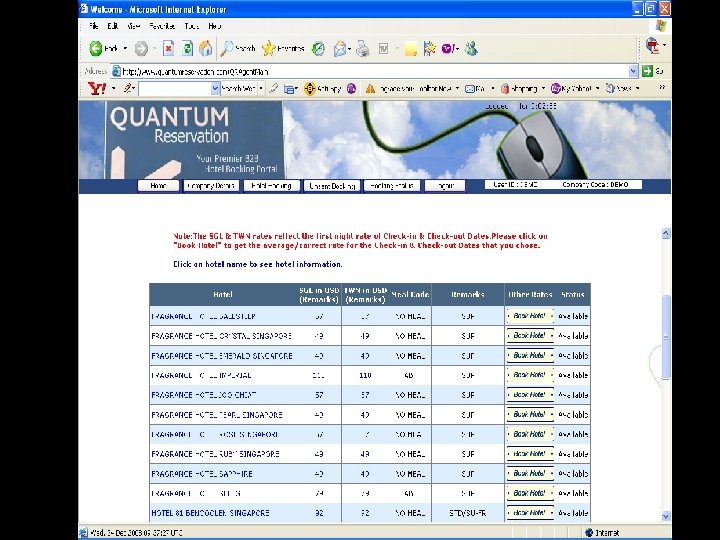Click the Yahoo Shopping bag icon
Viewport: 720px width, 540px height.
(x=505, y=89)
